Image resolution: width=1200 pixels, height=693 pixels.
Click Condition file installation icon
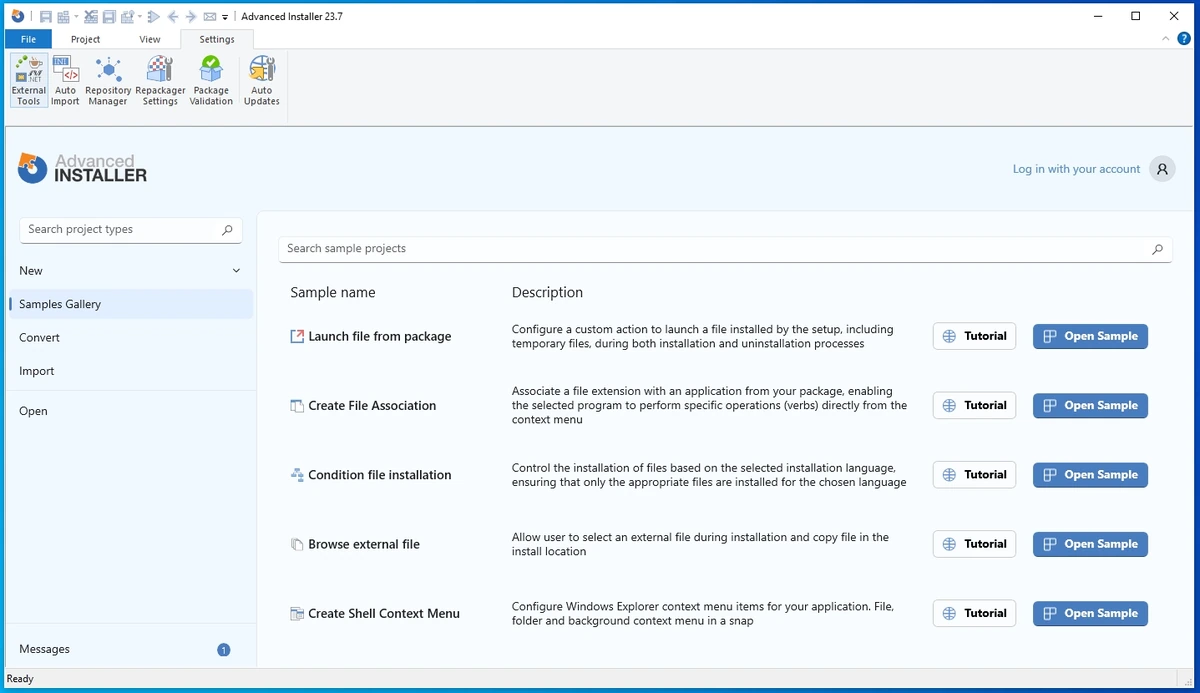297,475
